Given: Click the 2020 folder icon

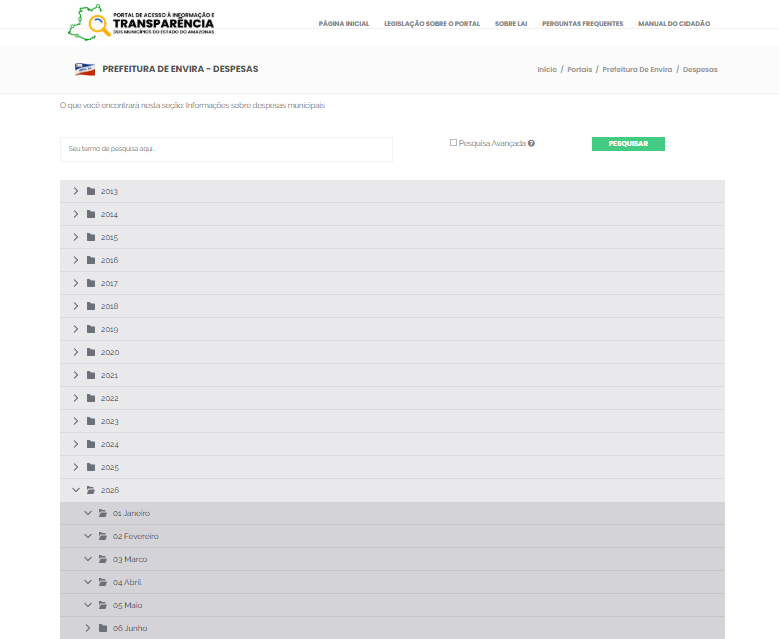Looking at the screenshot, I should click(x=91, y=352).
